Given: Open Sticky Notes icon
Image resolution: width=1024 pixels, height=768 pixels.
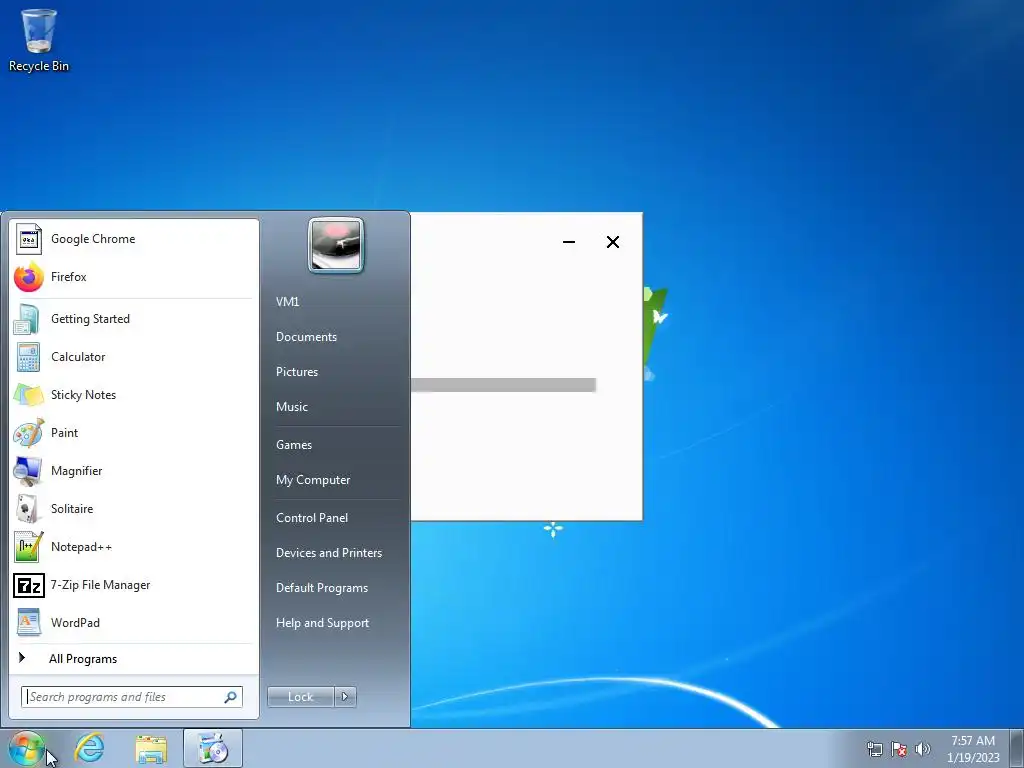Looking at the screenshot, I should coord(29,395).
